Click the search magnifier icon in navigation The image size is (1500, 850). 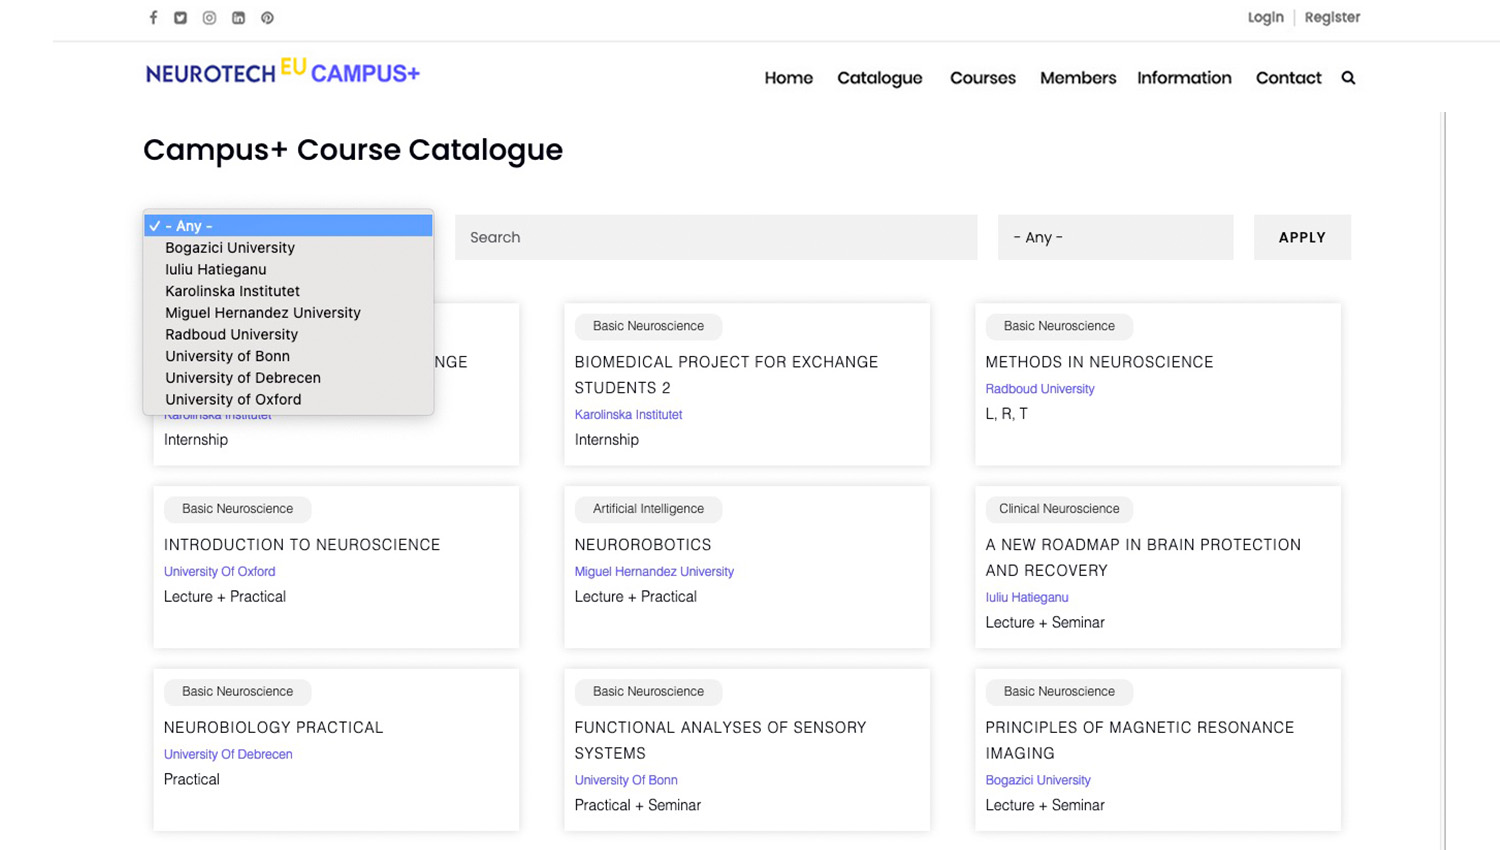coord(1348,78)
